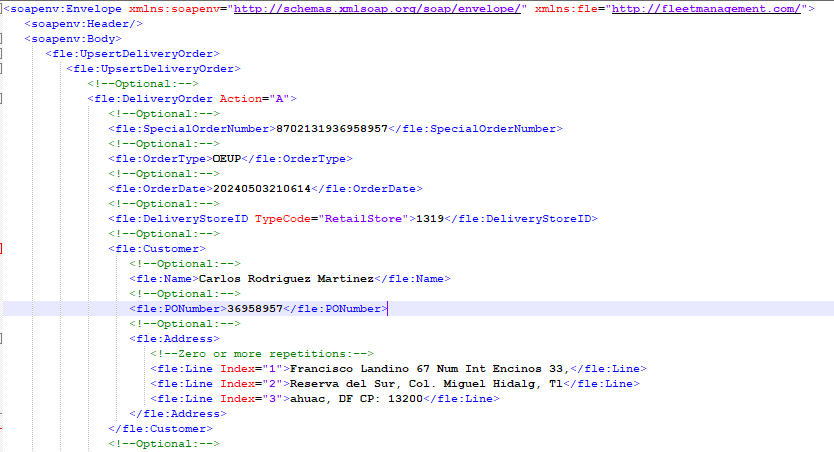
Task: Click address text "ahuac, DF CP: 13200"
Action: point(356,399)
